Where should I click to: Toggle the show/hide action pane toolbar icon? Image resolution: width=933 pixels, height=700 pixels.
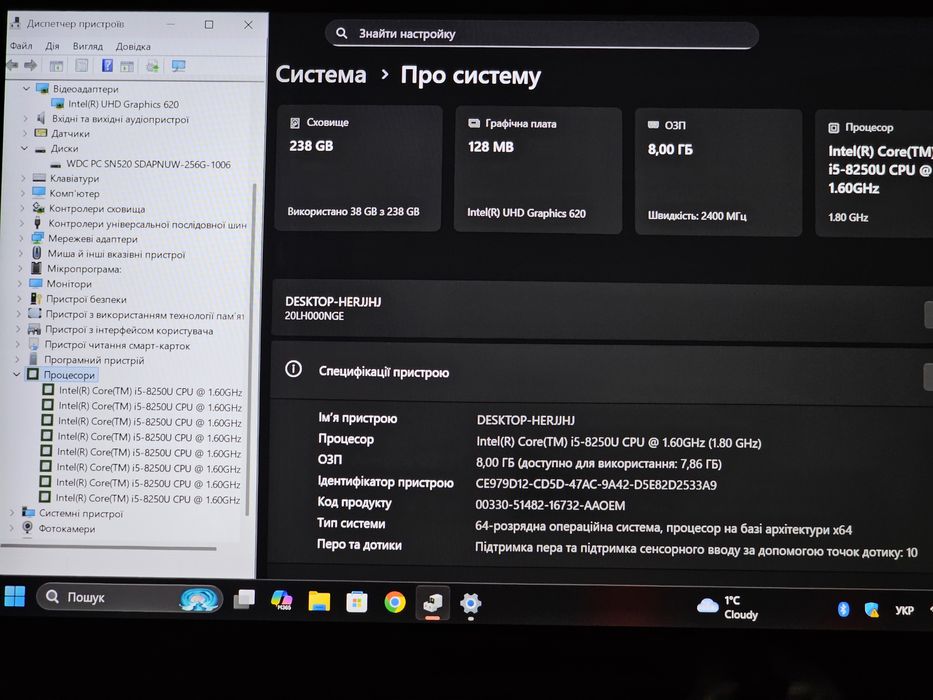click(127, 66)
